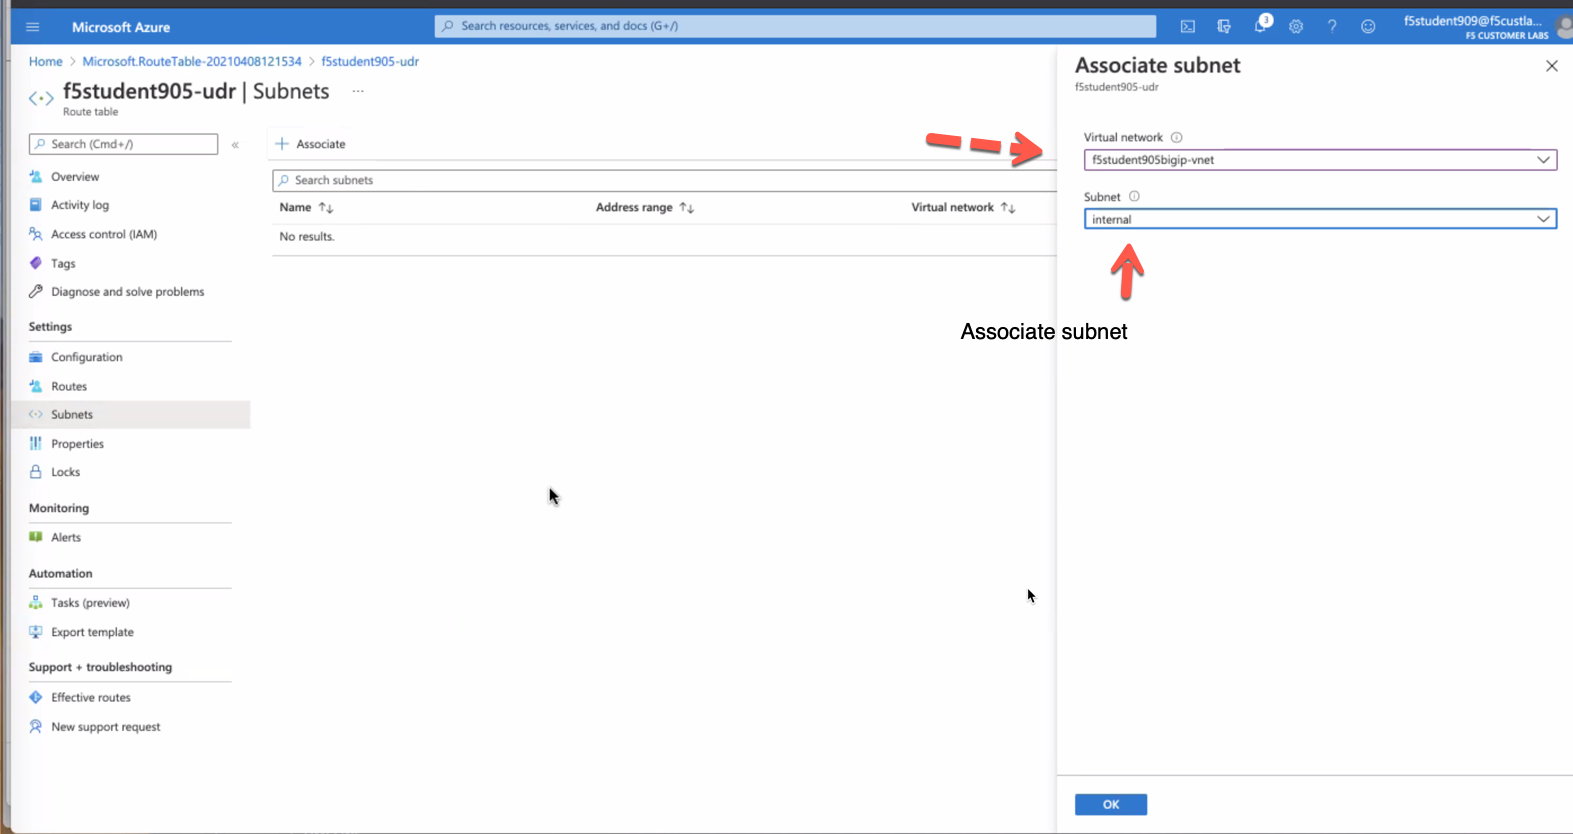Sort by Name column arrows
Viewport: 1573px width, 834px height.
pyautogui.click(x=326, y=208)
